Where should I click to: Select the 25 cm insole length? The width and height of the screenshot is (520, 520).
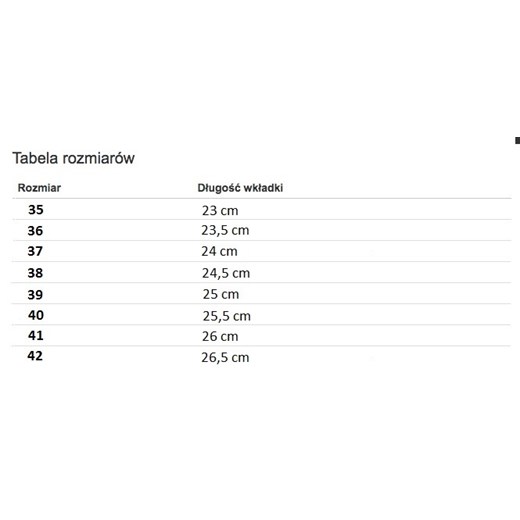[x=221, y=294]
